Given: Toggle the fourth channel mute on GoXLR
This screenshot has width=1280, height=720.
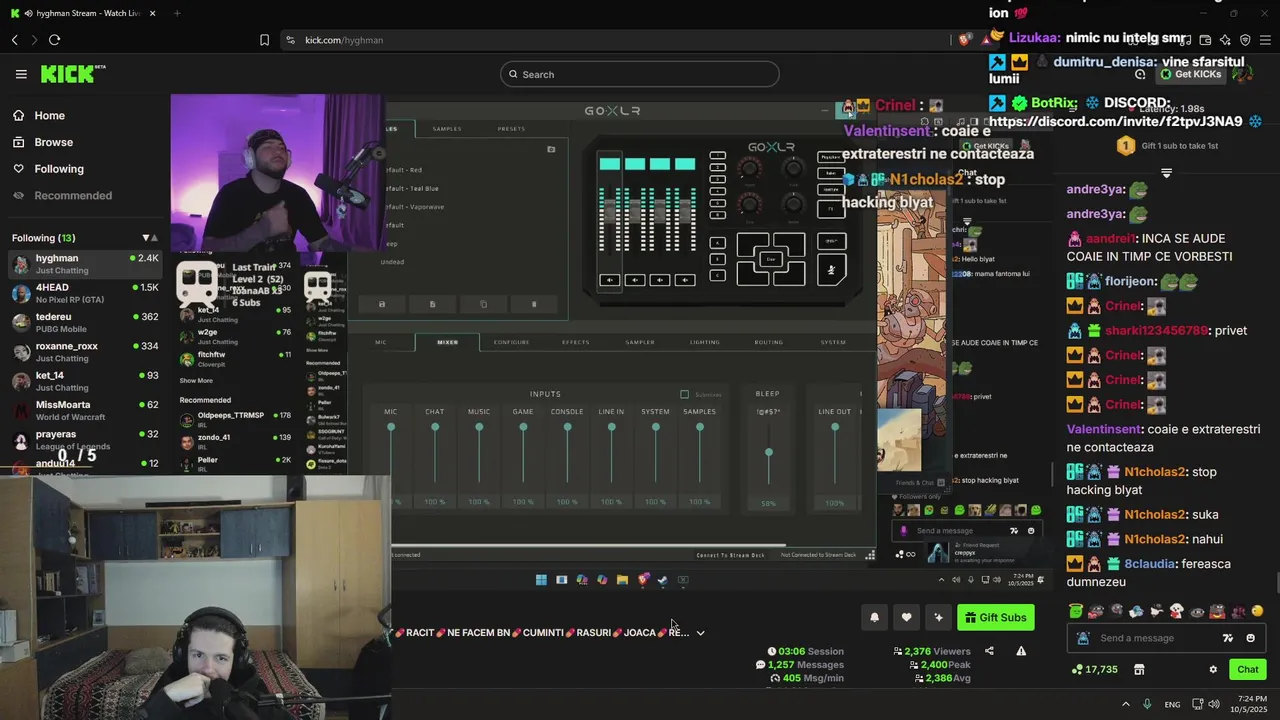Looking at the screenshot, I should tap(684, 280).
